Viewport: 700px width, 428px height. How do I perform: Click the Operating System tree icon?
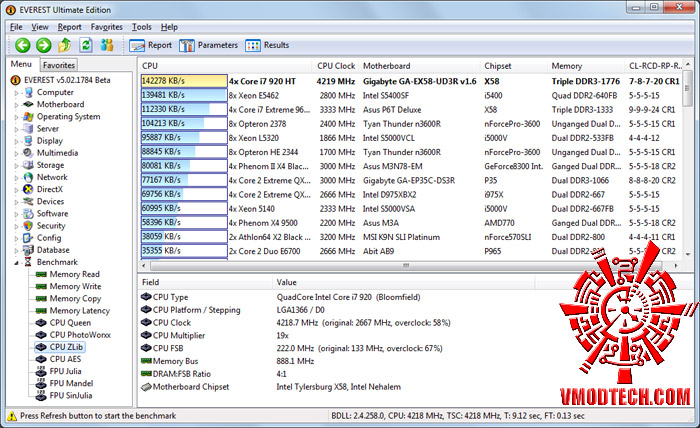[28, 116]
